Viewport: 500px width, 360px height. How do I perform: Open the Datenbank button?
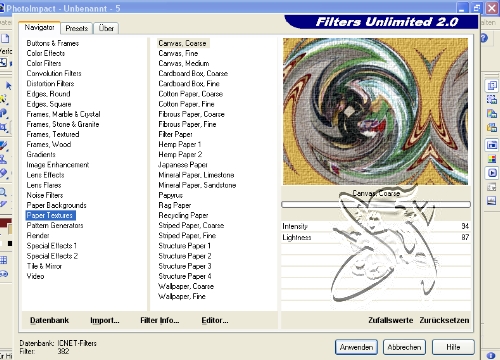(49, 320)
